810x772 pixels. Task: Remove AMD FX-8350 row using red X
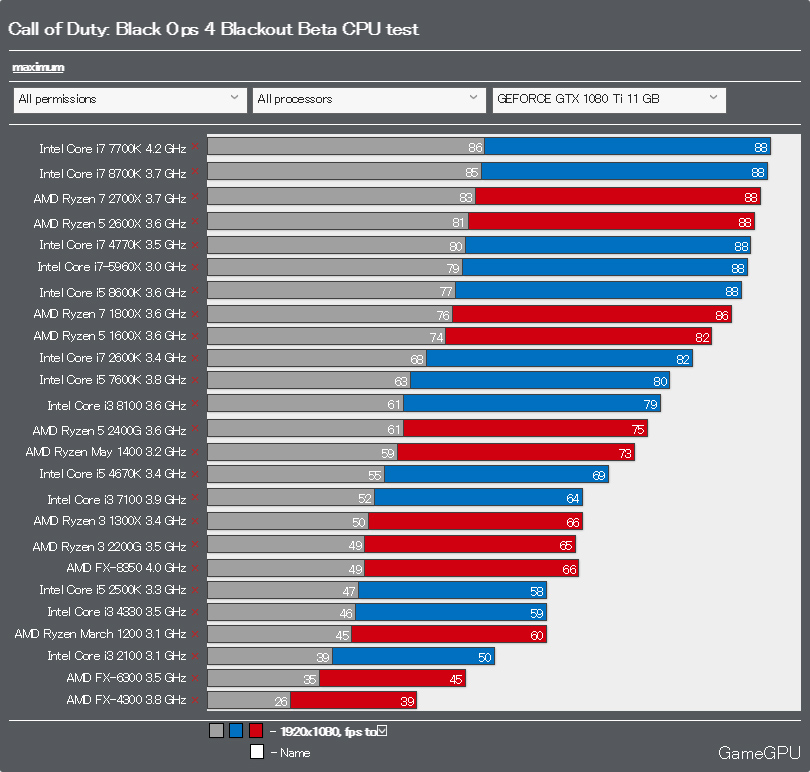(x=195, y=568)
